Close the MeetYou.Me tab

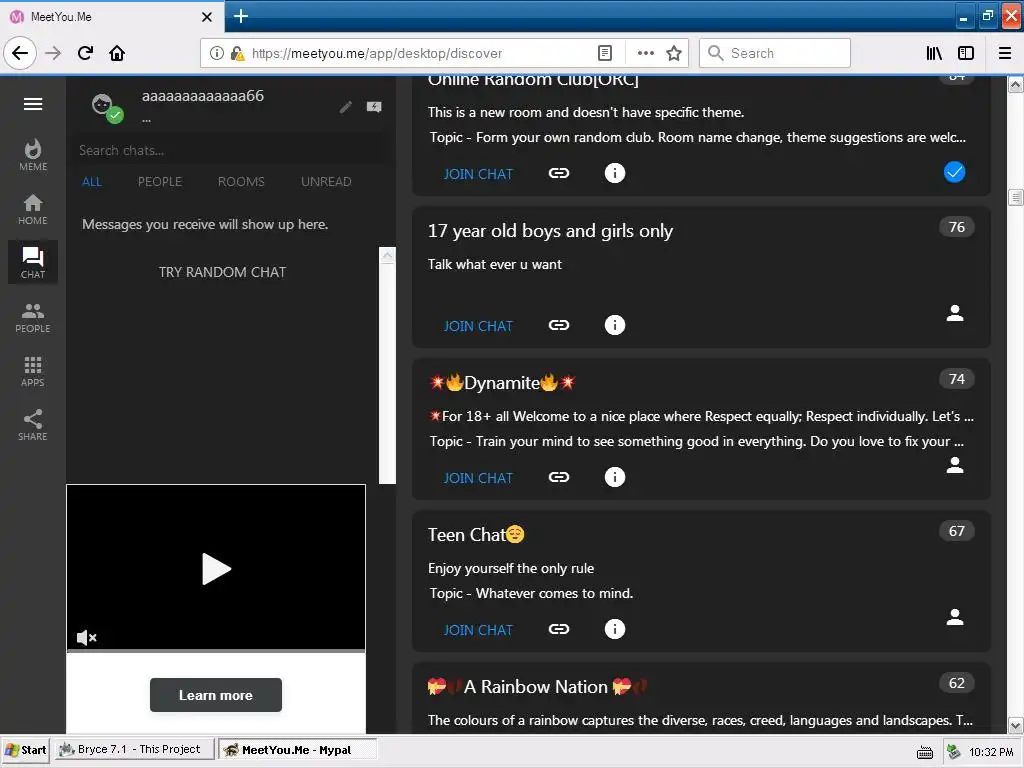pos(206,17)
